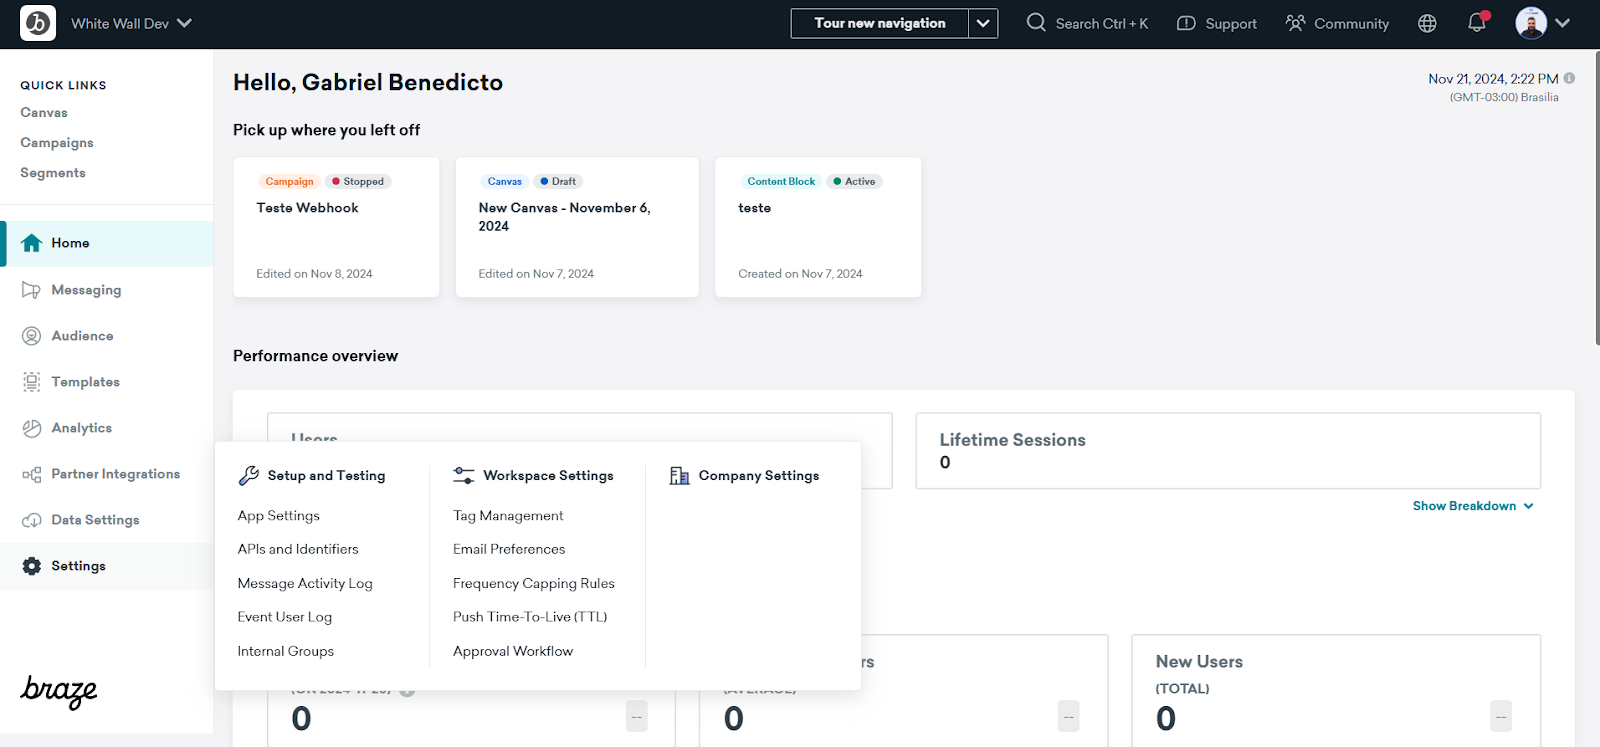The image size is (1600, 747).
Task: Open the language globe icon
Action: (1427, 23)
